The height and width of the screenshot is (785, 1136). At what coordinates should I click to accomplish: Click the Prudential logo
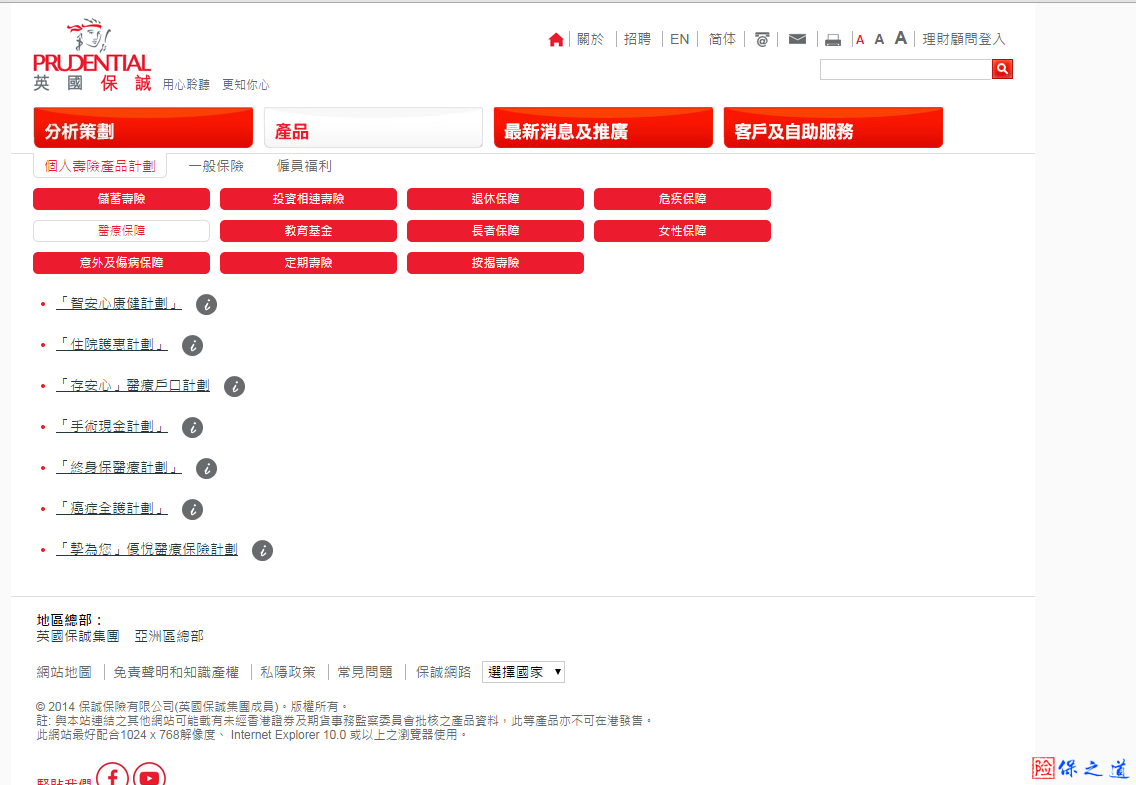92,55
